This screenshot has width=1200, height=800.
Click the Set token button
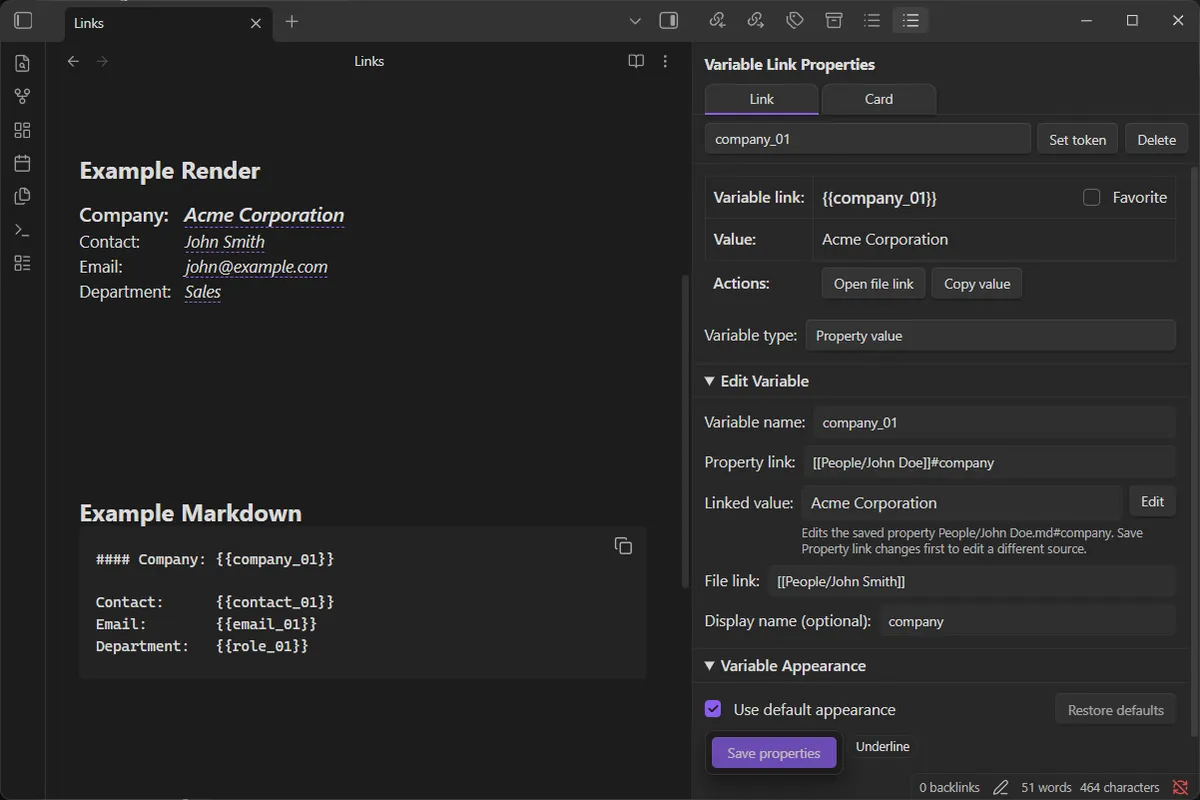point(1077,139)
